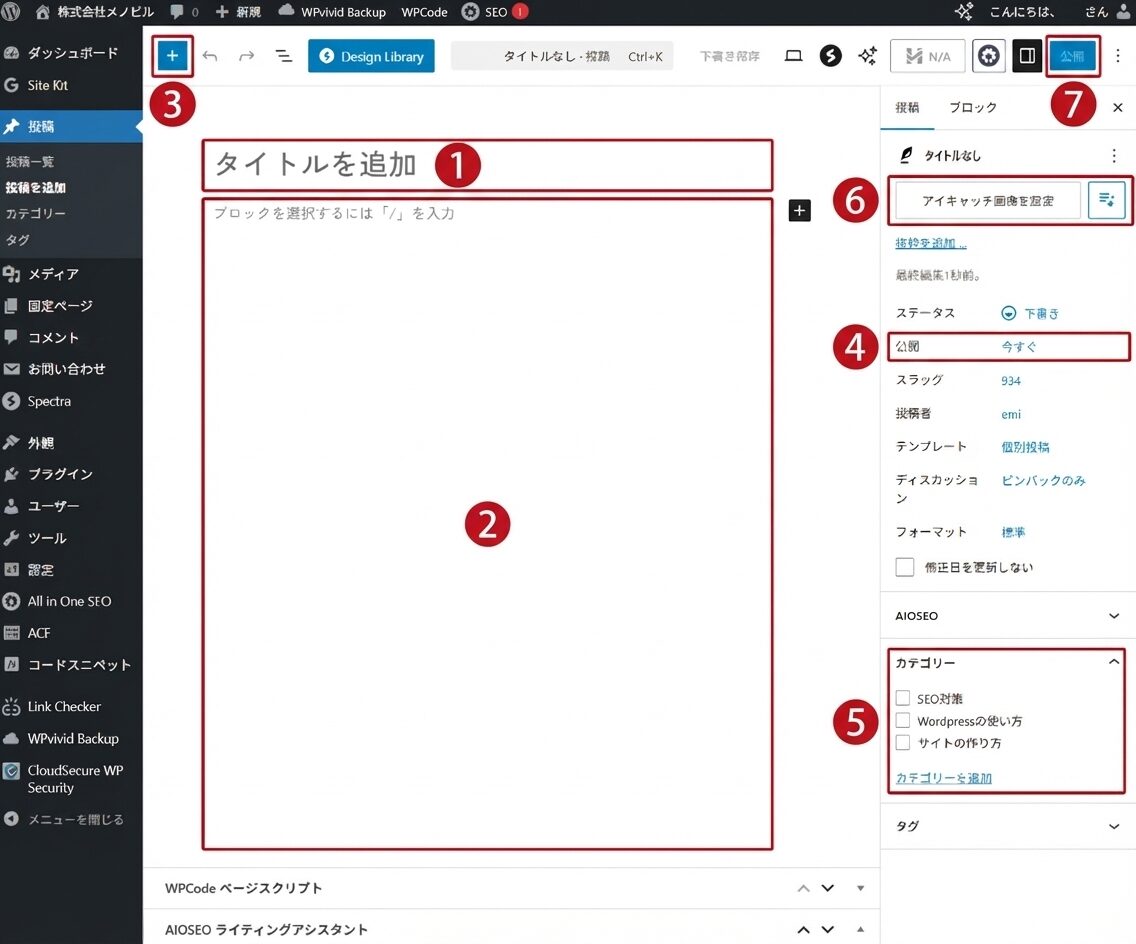Open the AI sparkle assistant icon
The image size is (1136, 944).
867,56
